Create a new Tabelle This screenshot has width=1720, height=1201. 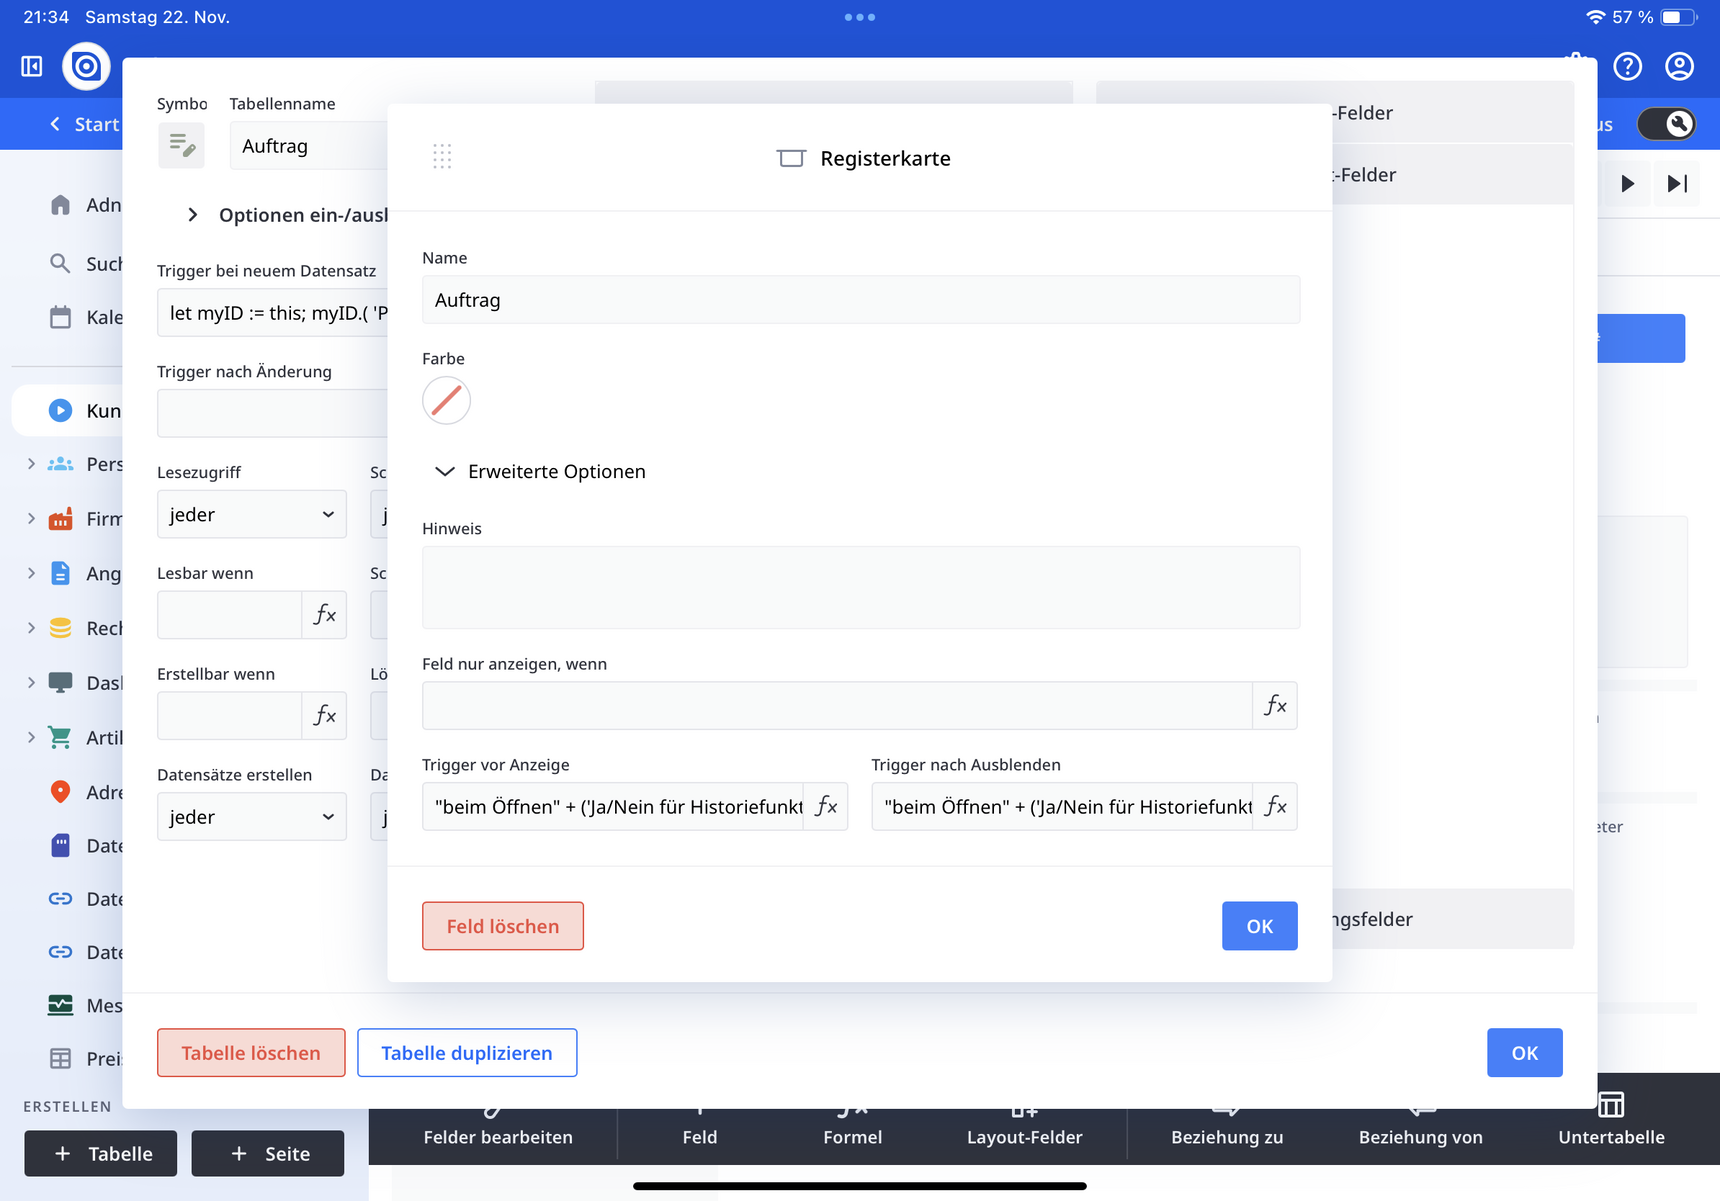(101, 1154)
